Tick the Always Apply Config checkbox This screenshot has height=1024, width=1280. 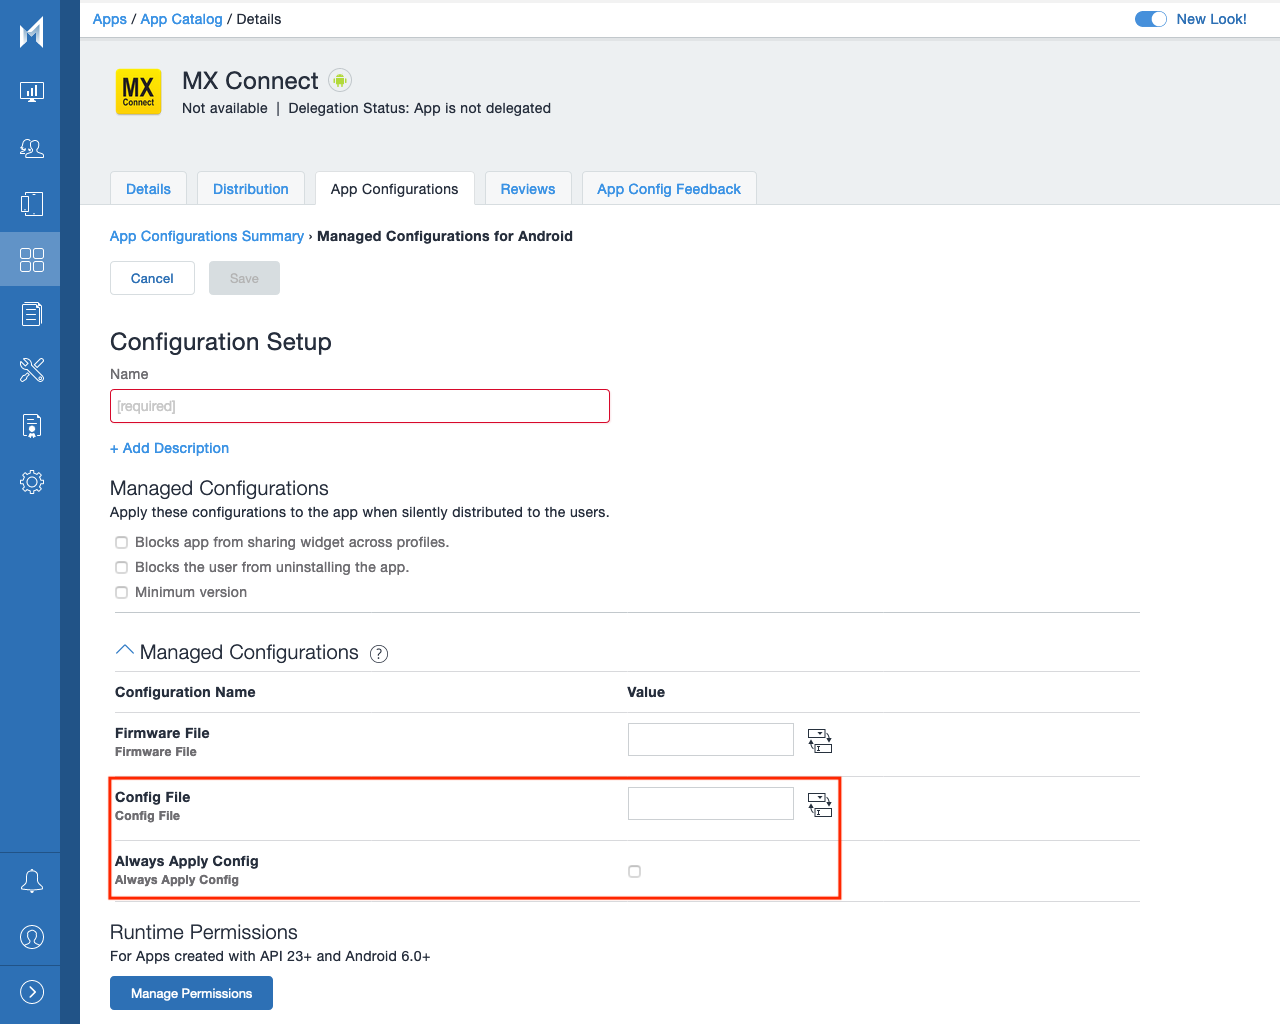pyautogui.click(x=634, y=871)
